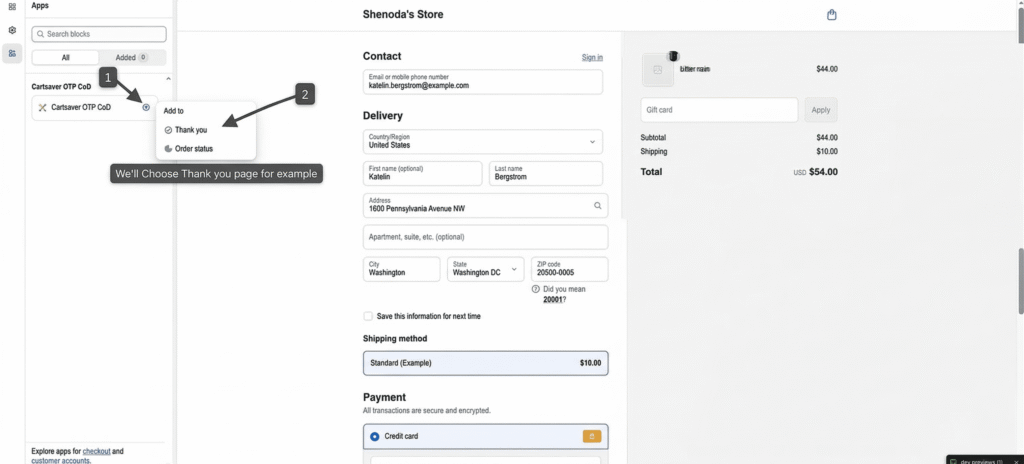The width and height of the screenshot is (1024, 464).
Task: Open the State dropdown
Action: tap(485, 269)
